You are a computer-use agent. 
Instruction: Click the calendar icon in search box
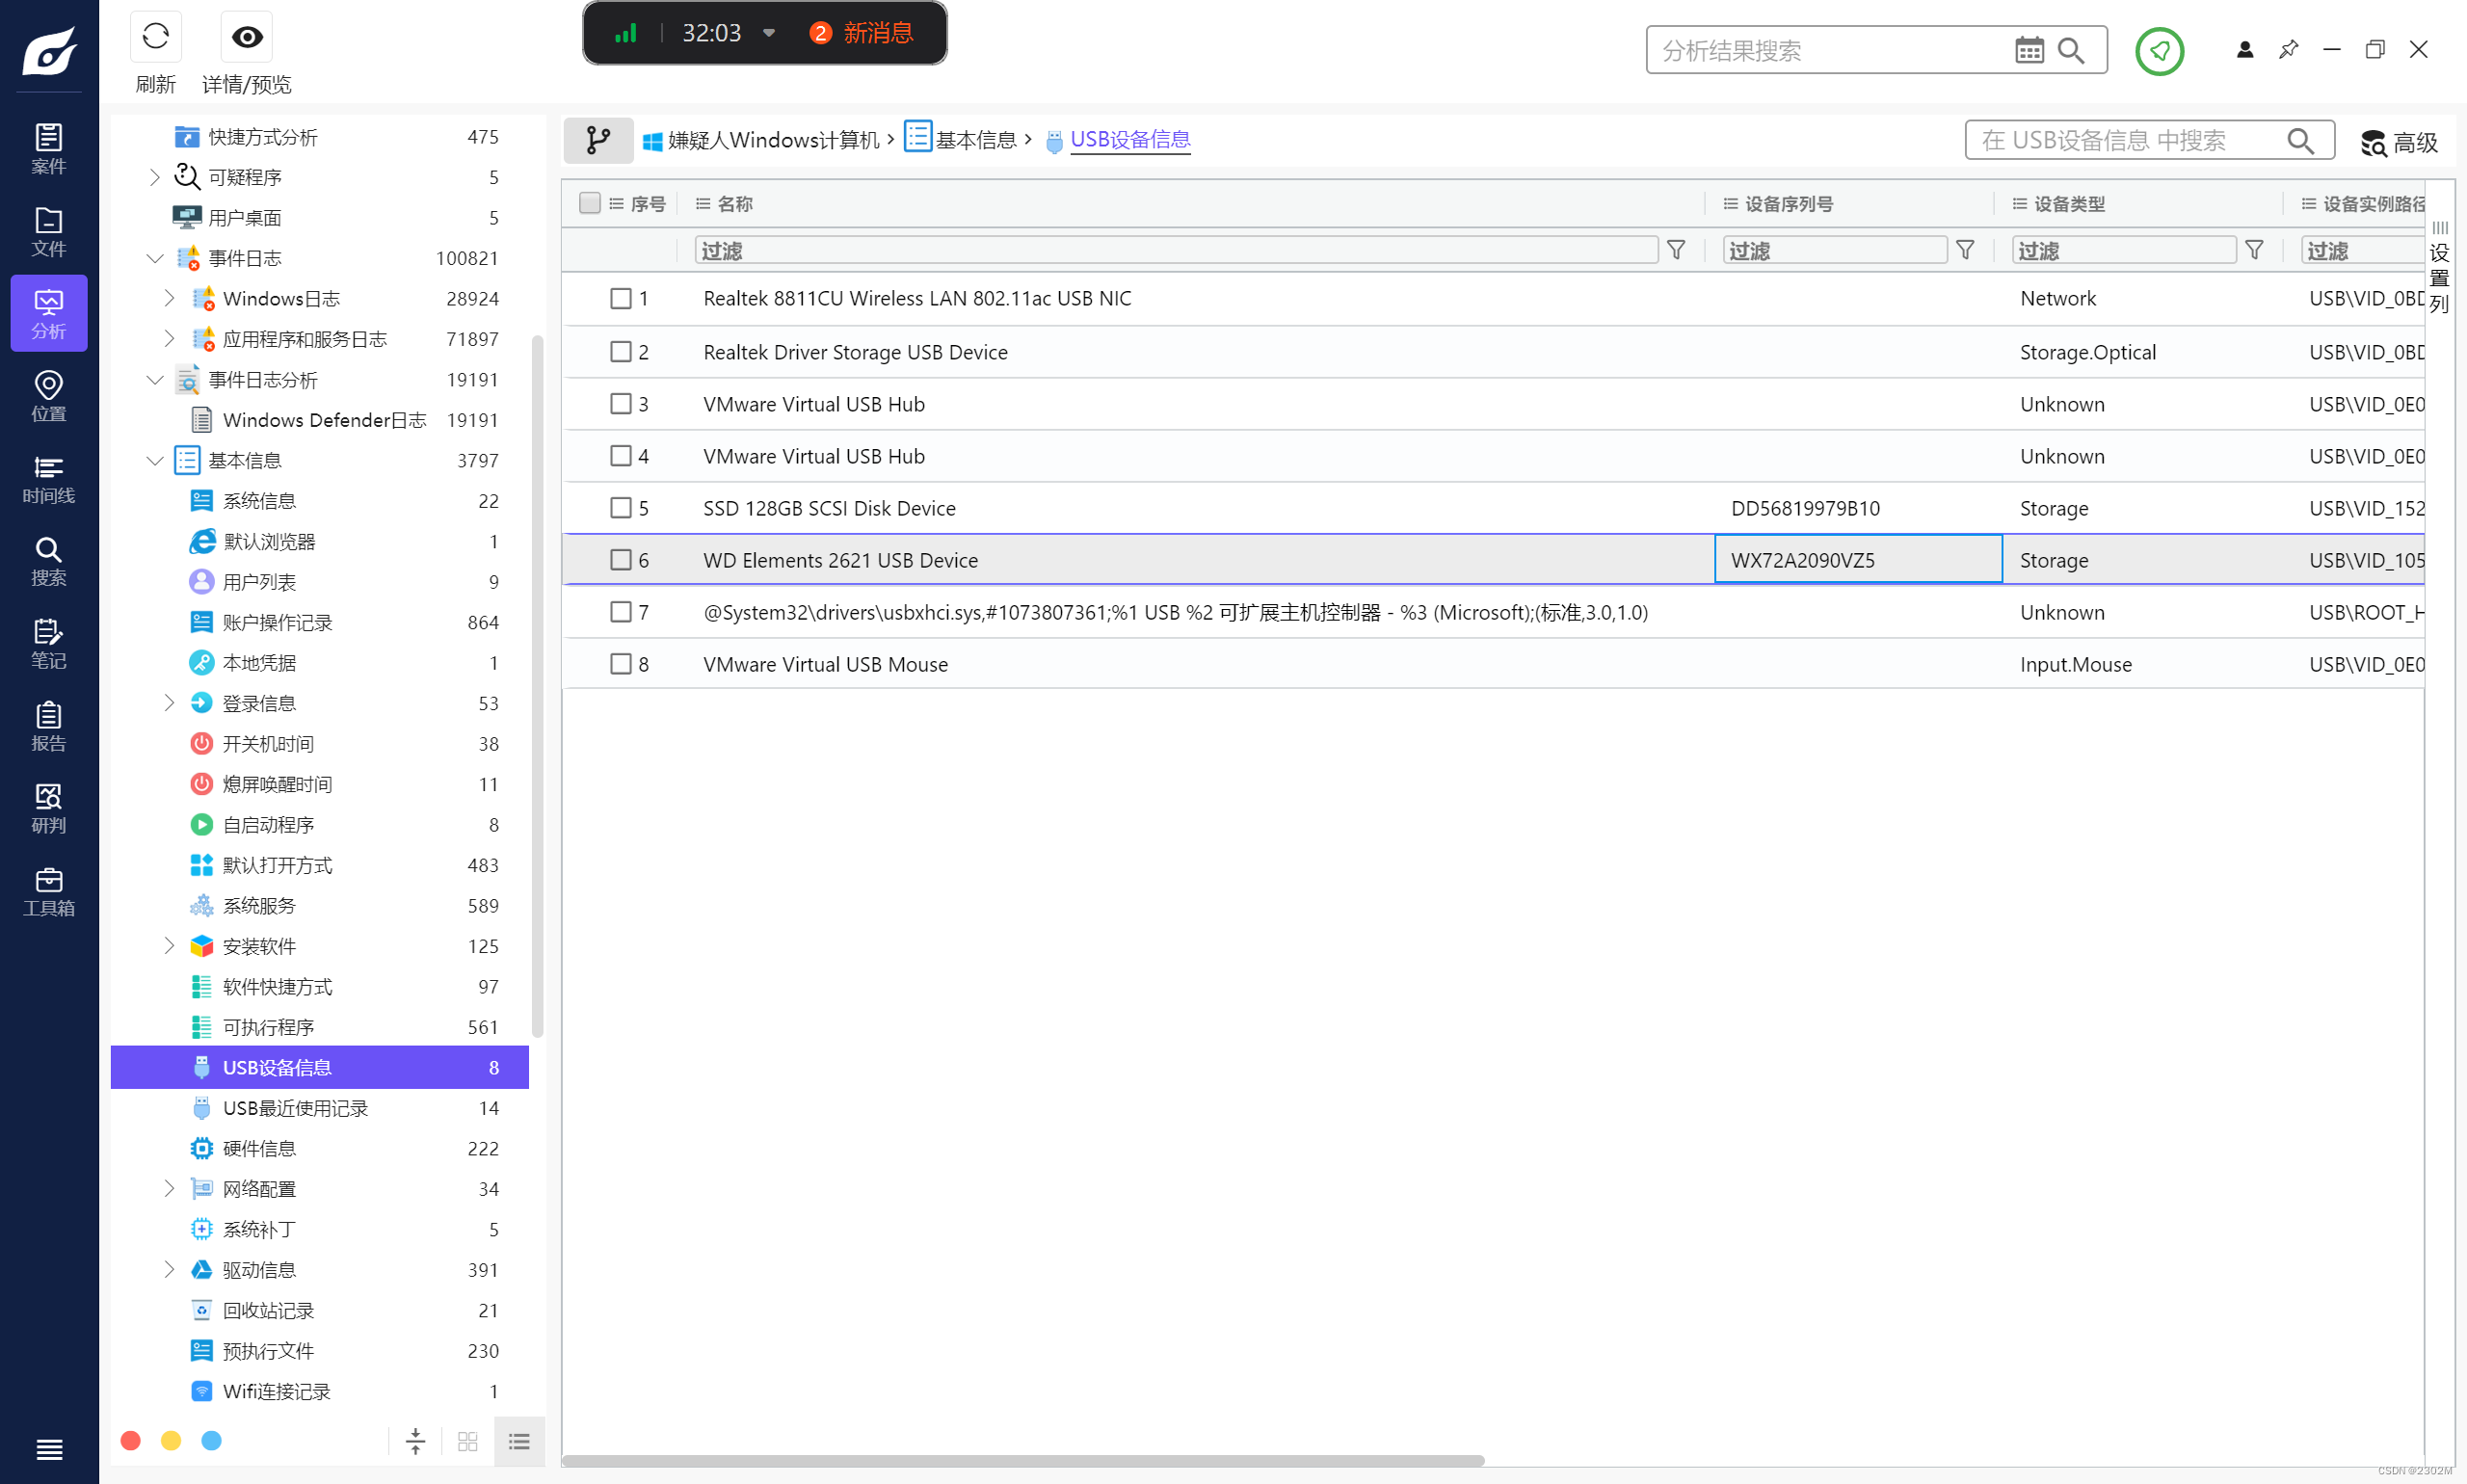click(2028, 50)
